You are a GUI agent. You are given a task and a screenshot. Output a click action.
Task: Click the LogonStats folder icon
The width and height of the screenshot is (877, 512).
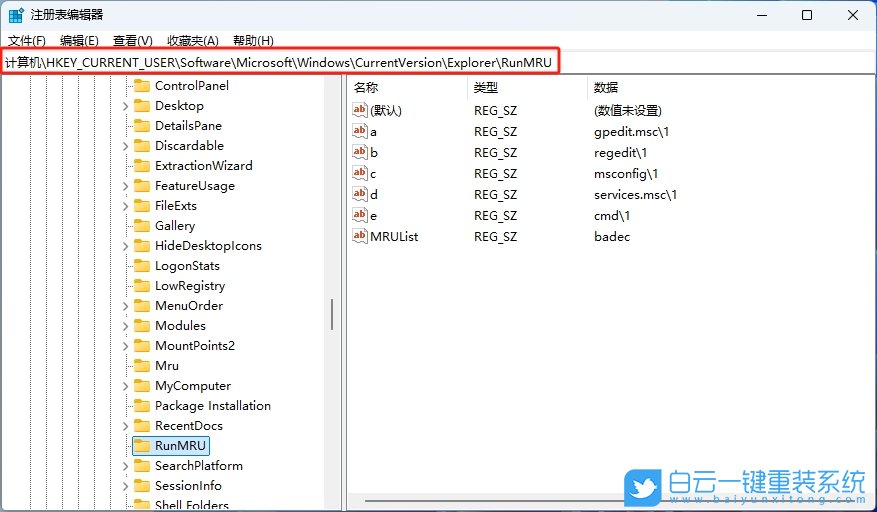coord(142,266)
